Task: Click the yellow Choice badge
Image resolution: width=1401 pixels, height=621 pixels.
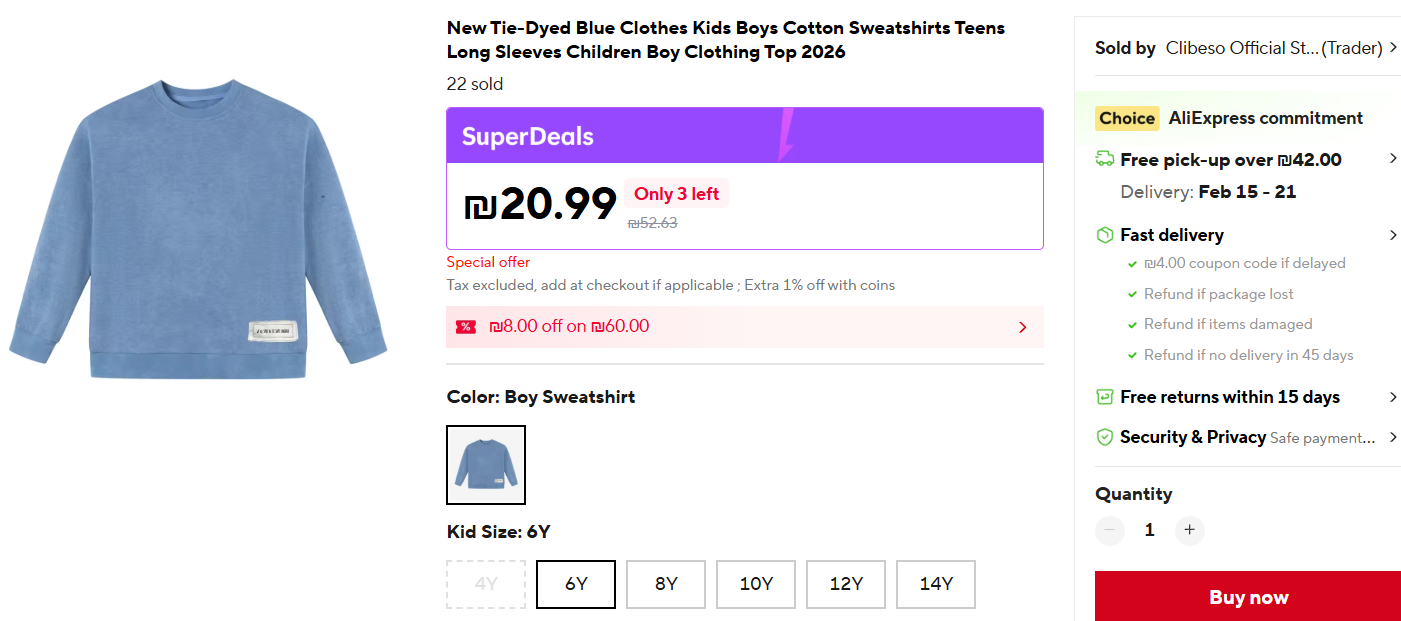Action: [x=1127, y=118]
